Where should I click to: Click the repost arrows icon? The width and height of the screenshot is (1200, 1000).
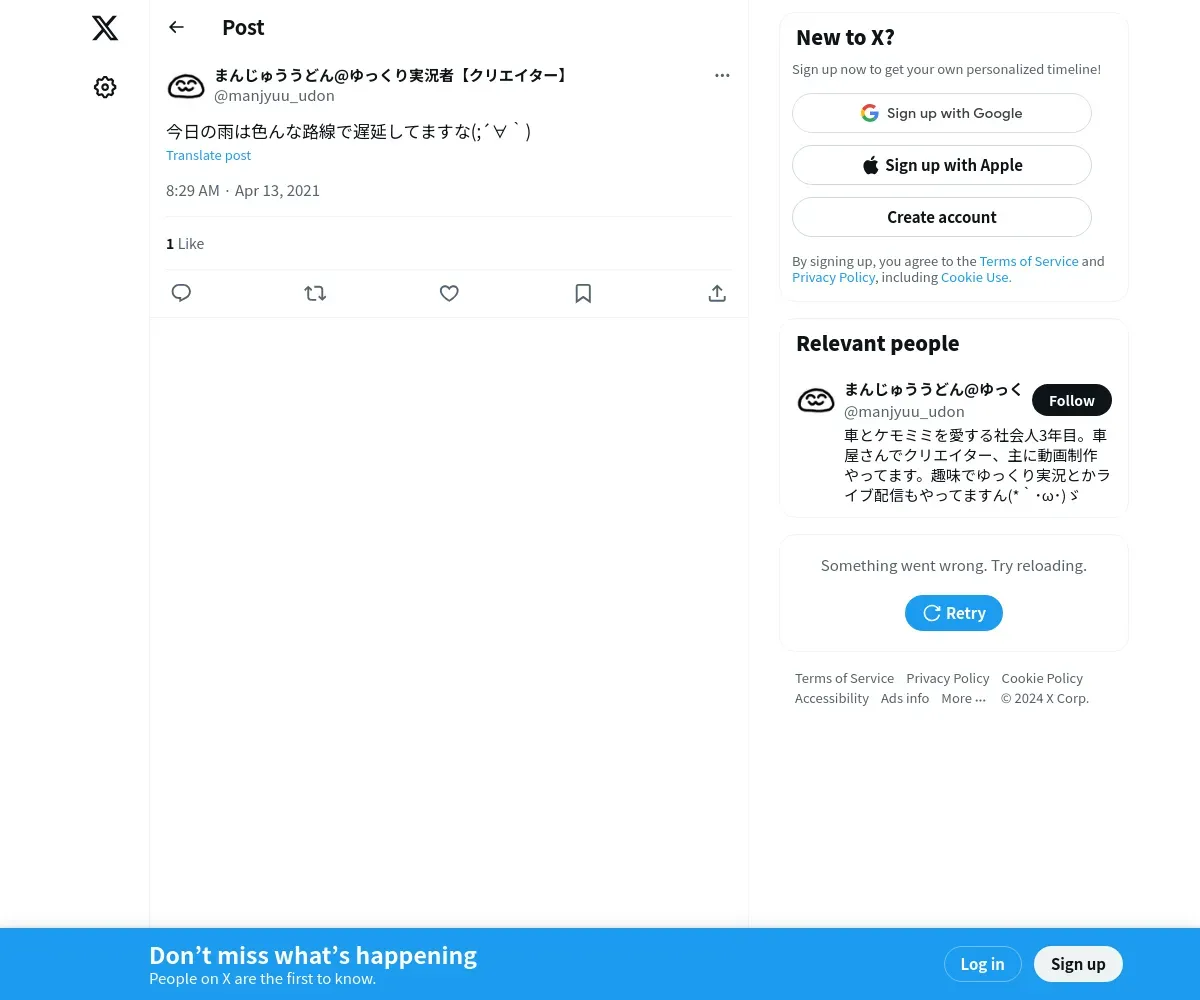(315, 293)
